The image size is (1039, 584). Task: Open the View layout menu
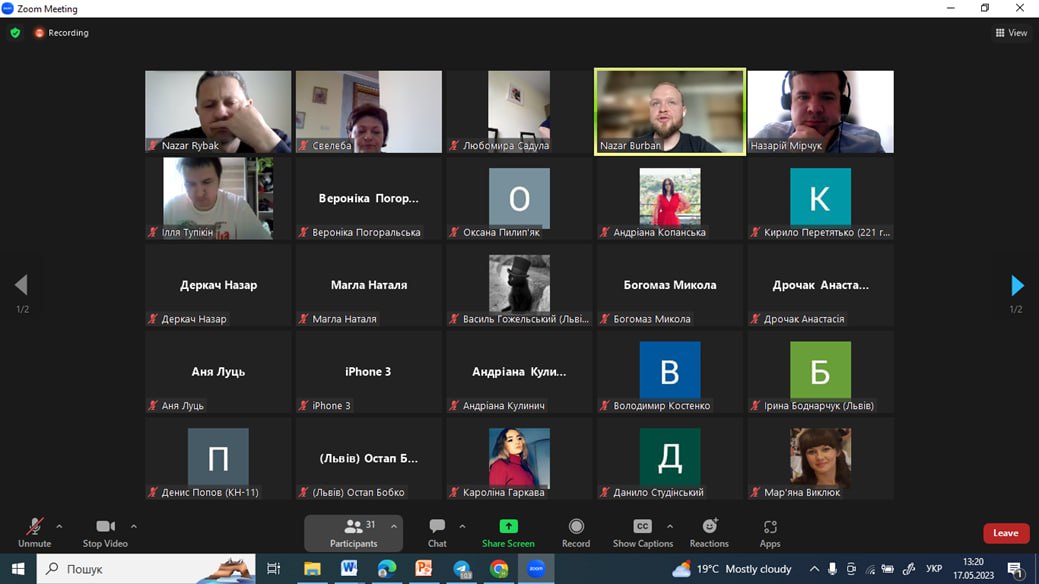point(1011,33)
